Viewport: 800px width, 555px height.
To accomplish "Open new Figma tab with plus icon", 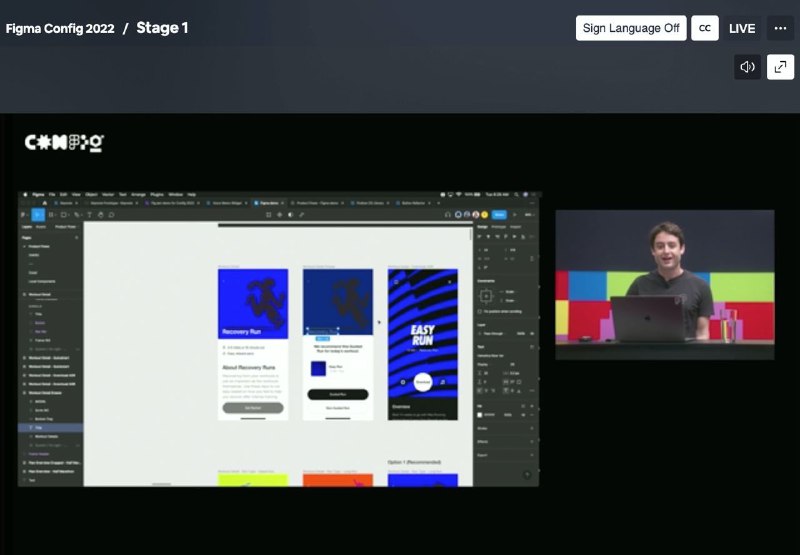I will 438,203.
